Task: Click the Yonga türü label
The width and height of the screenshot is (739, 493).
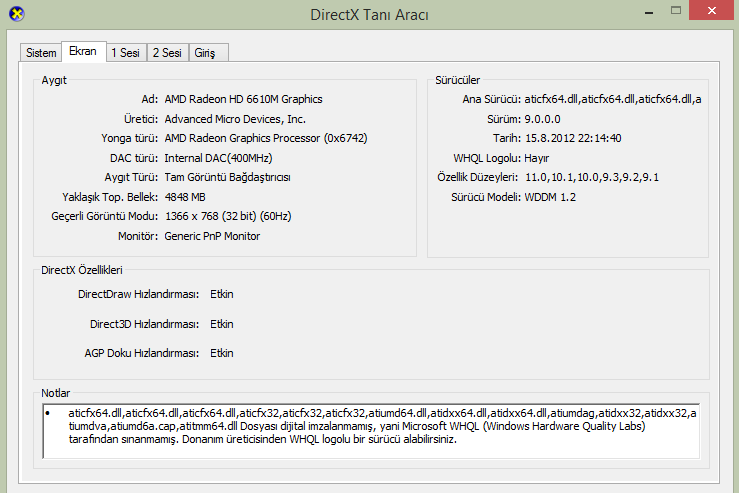Action: coord(130,138)
